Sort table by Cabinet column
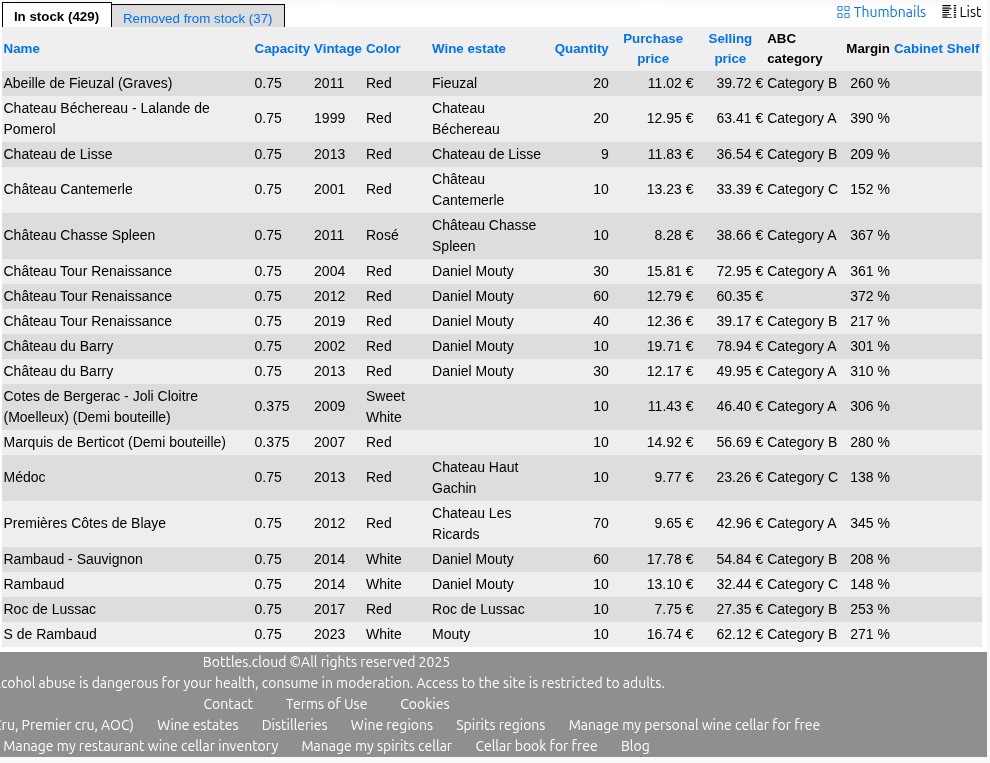The image size is (990, 763). pyautogui.click(x=918, y=48)
